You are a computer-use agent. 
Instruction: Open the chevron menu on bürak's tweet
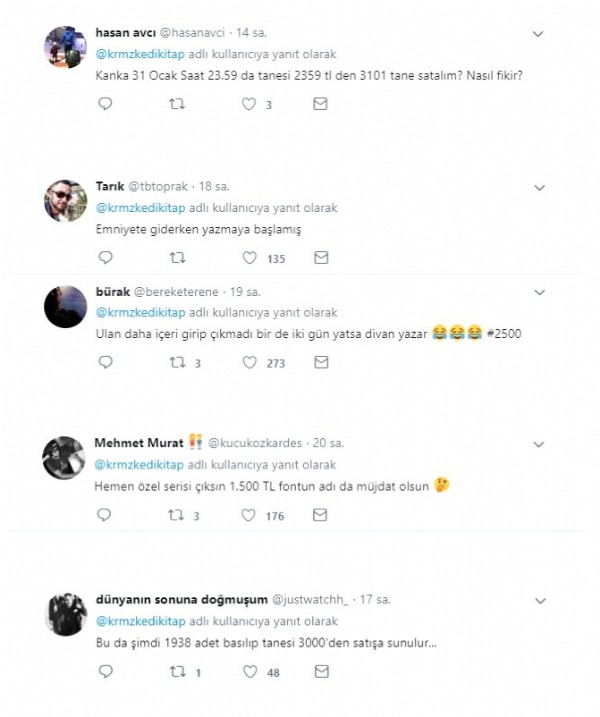point(538,292)
